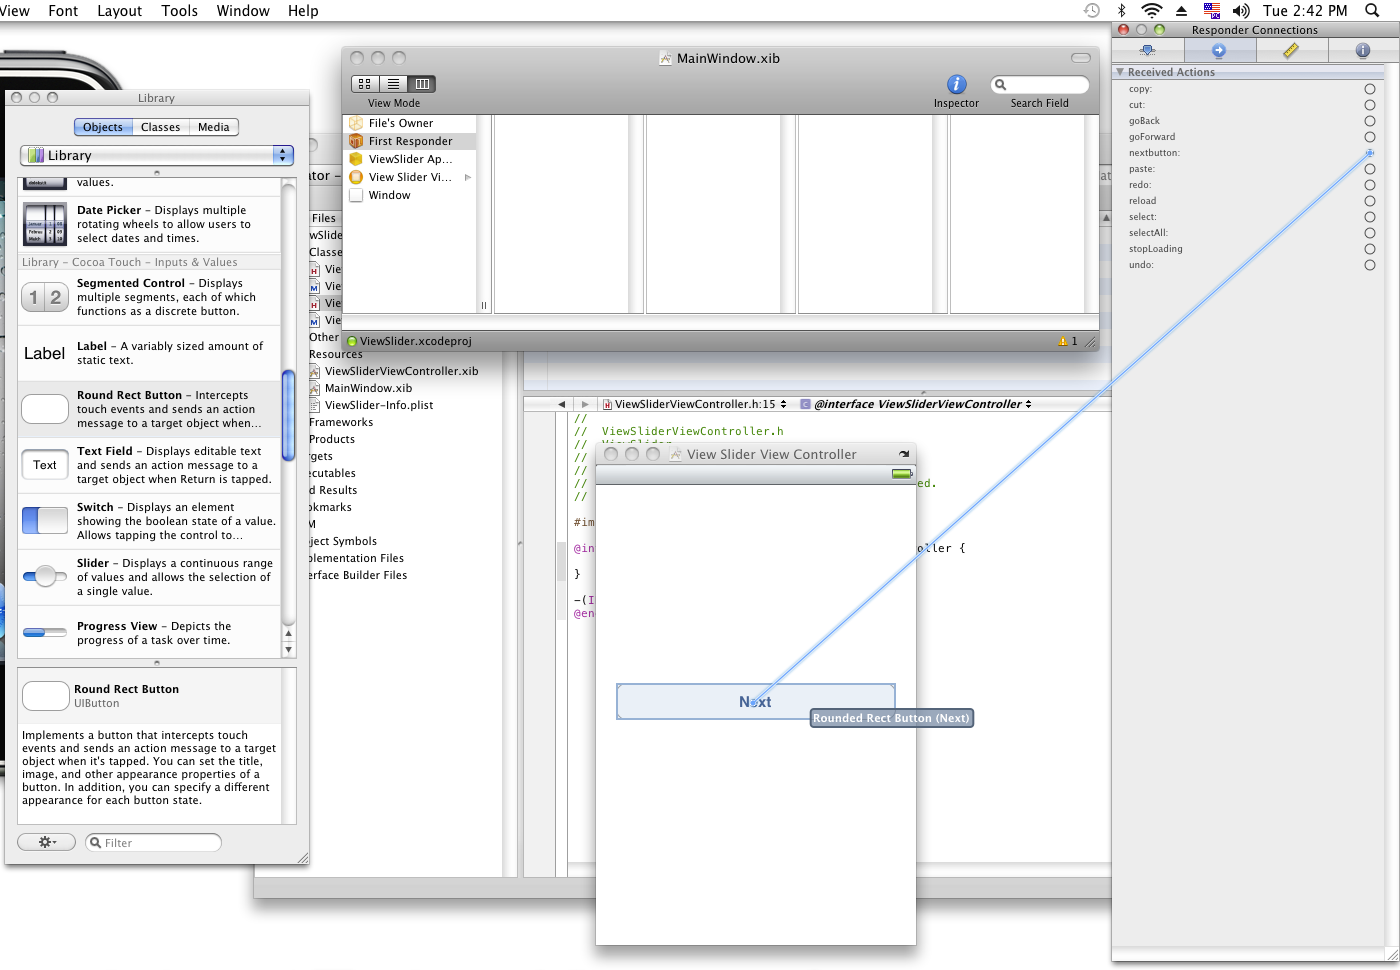Open the ViewSliderViewController.h file popup
Viewport: 1400px width, 970px height.
694,404
